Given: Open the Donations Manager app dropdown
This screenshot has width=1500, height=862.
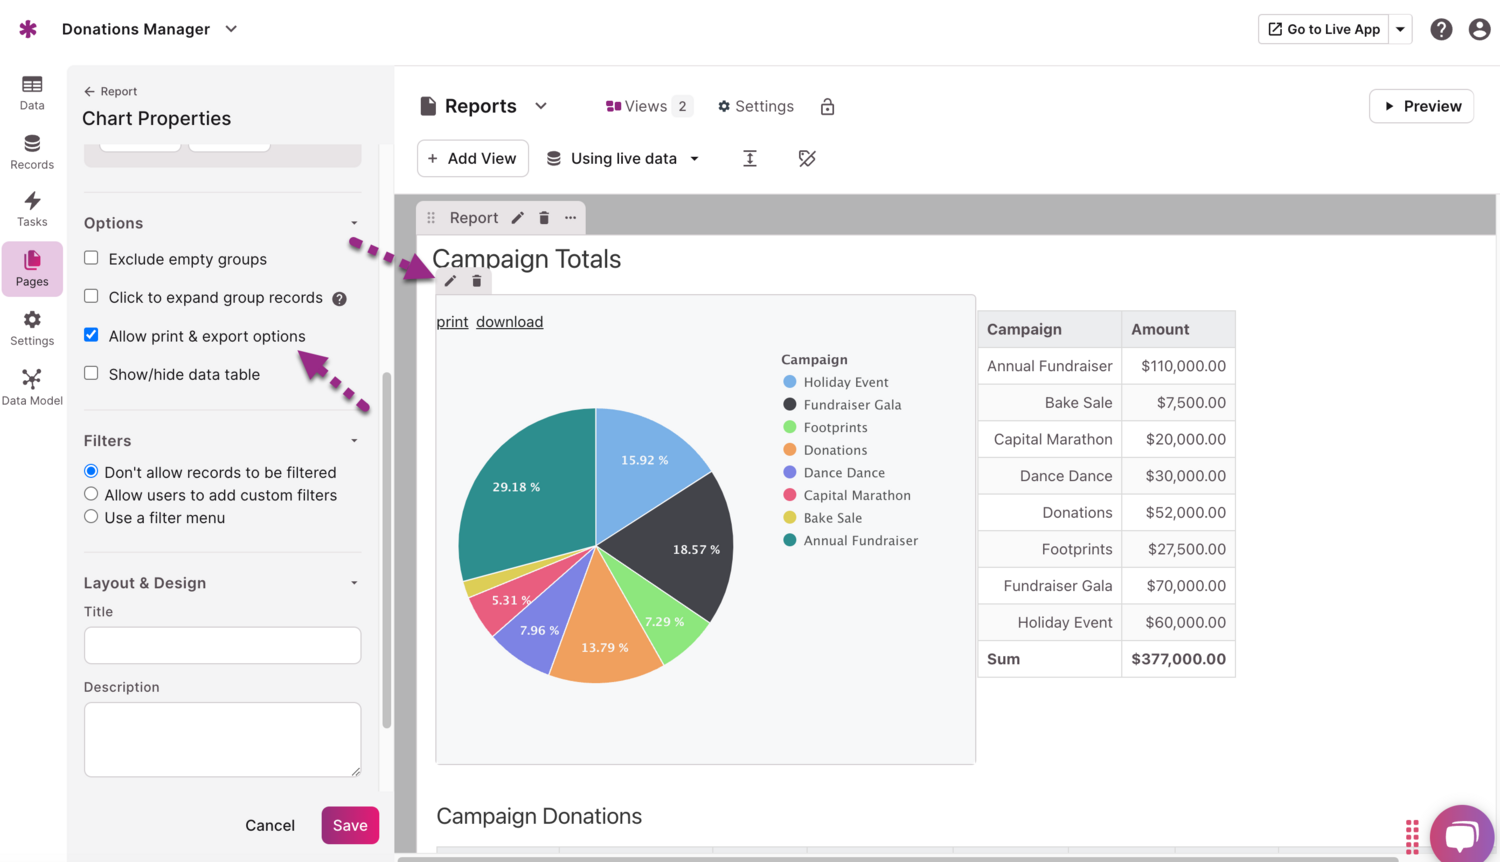Looking at the screenshot, I should pos(231,29).
